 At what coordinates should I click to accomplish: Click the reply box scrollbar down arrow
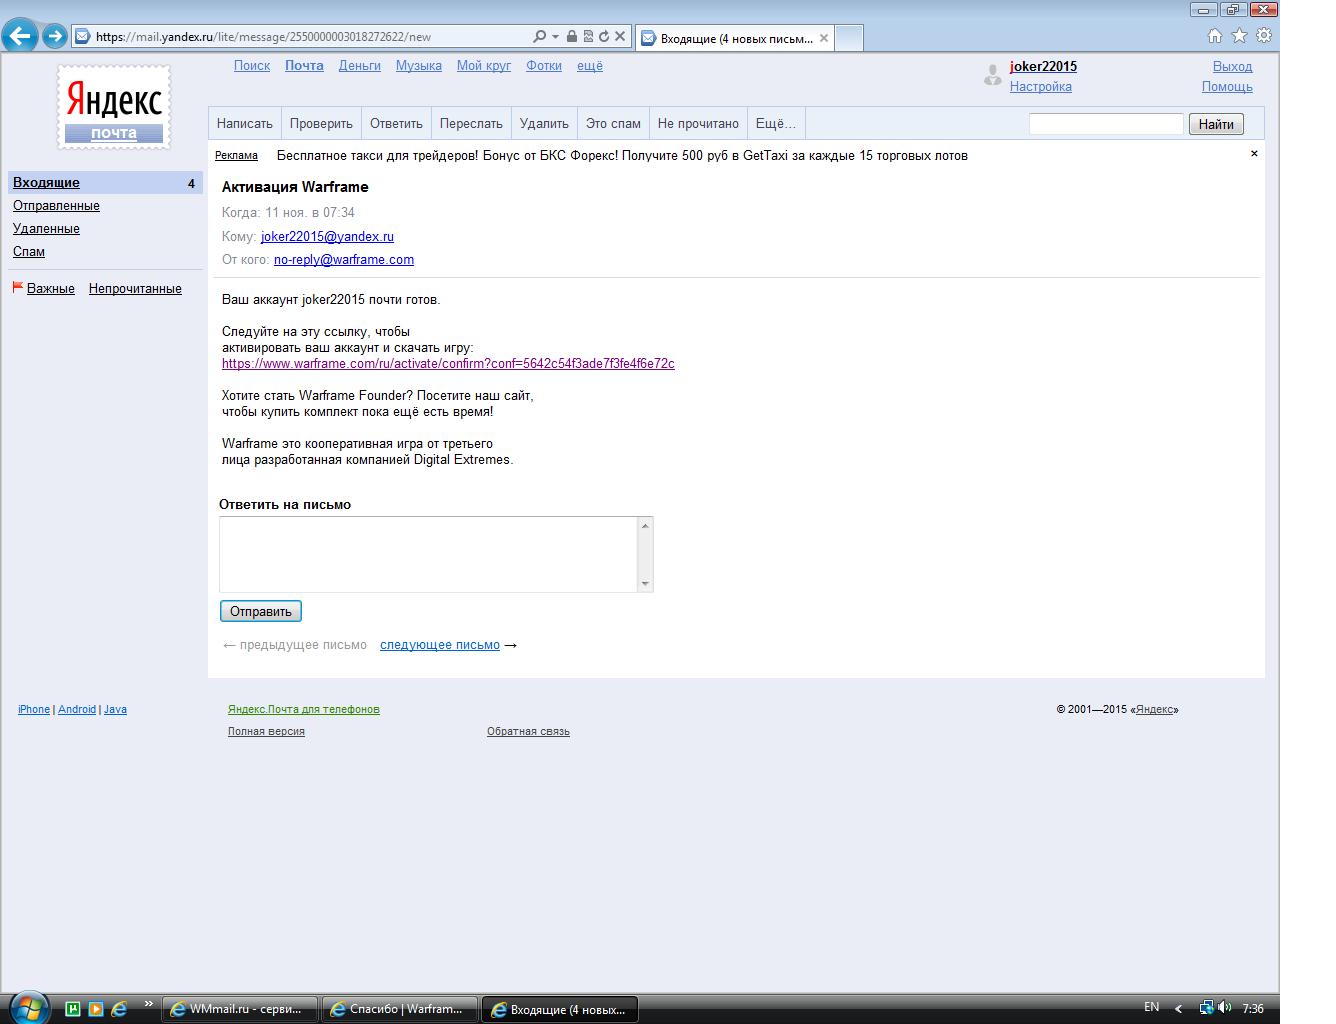click(645, 584)
